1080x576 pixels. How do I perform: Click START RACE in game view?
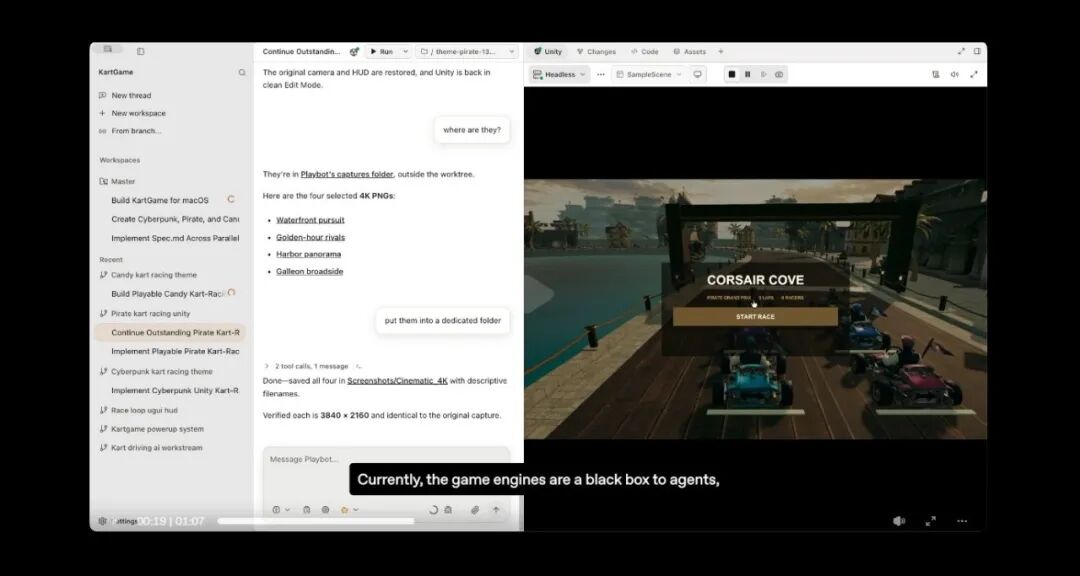coord(756,317)
